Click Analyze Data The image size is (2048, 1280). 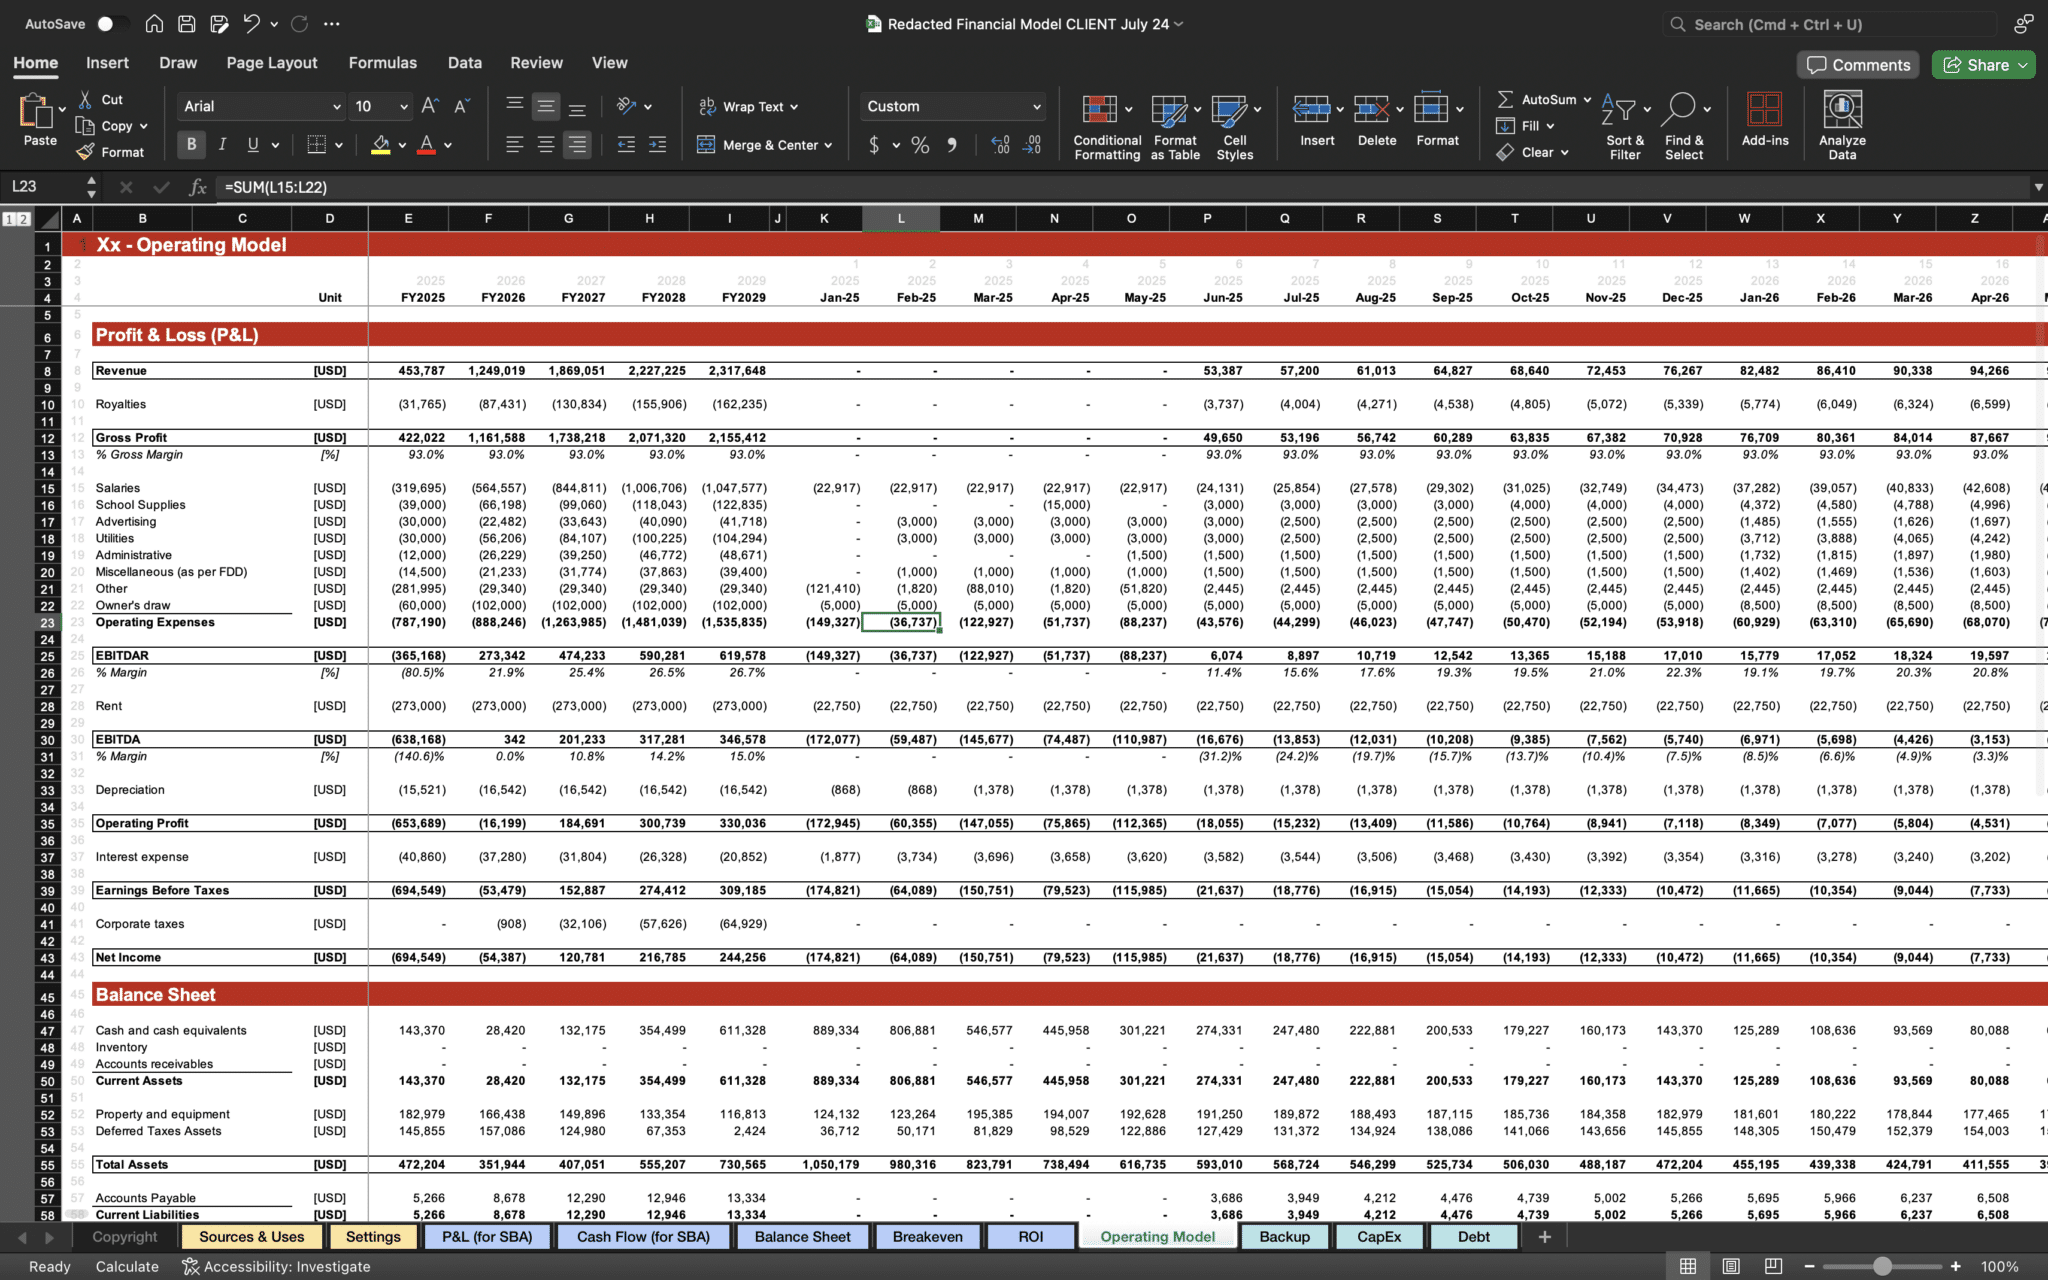click(1842, 127)
